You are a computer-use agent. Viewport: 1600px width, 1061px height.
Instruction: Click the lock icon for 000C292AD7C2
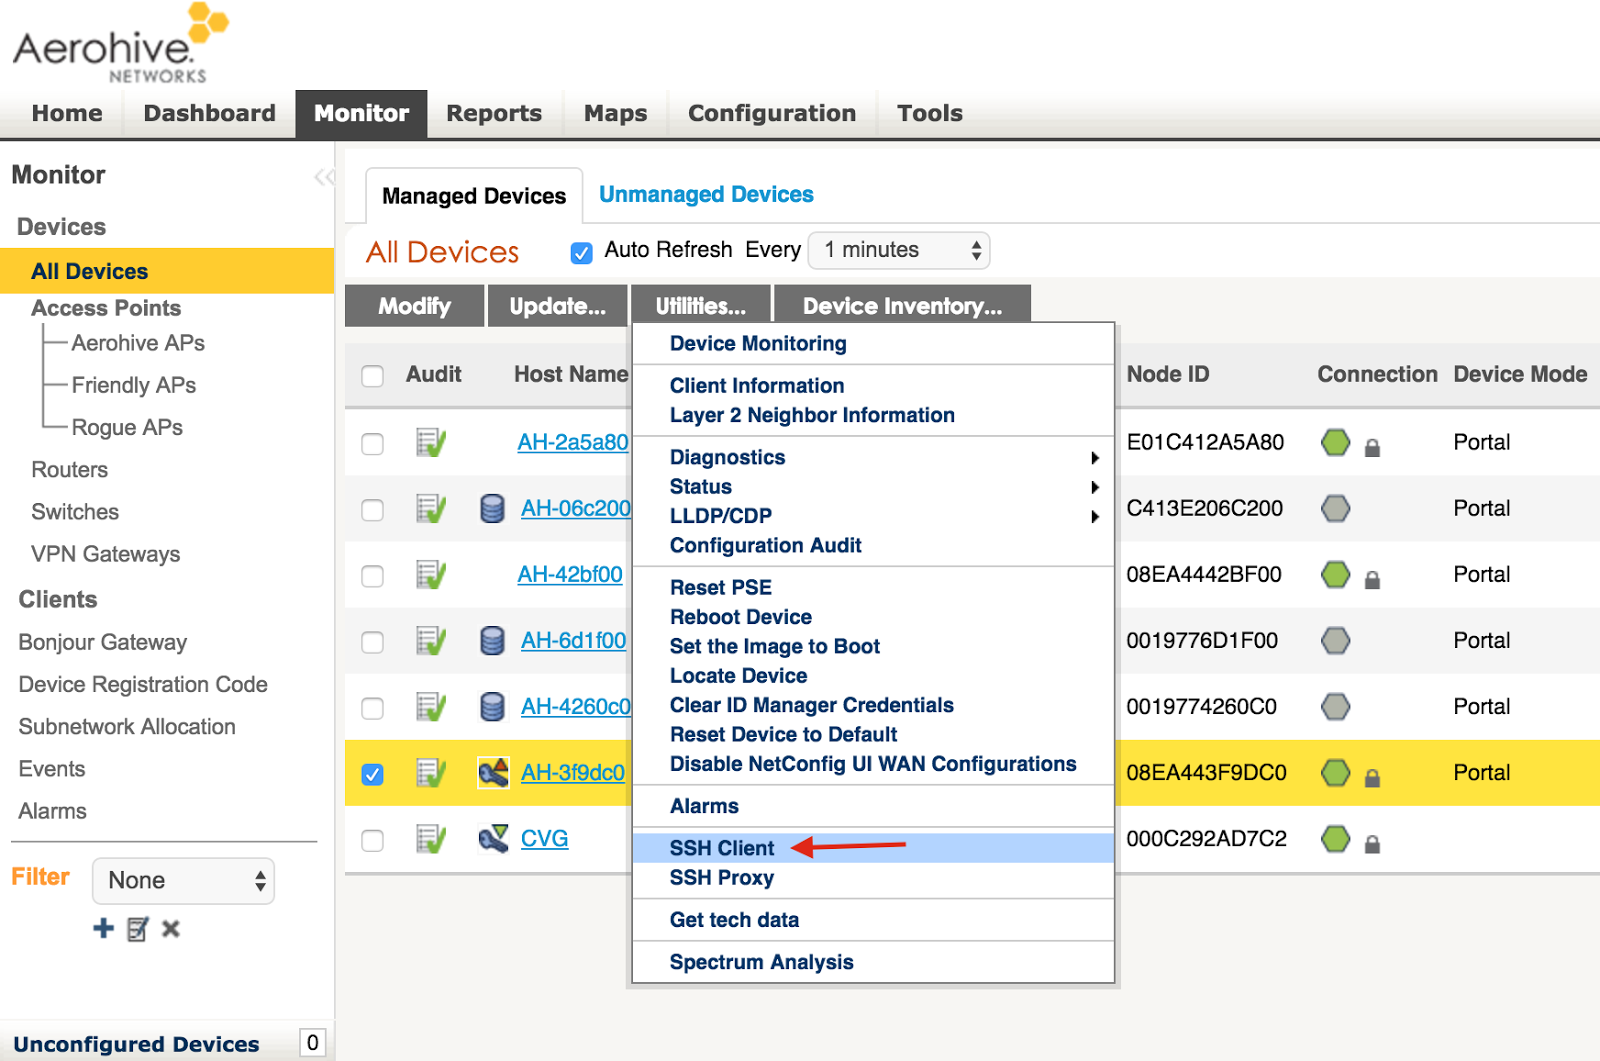coord(1372,844)
